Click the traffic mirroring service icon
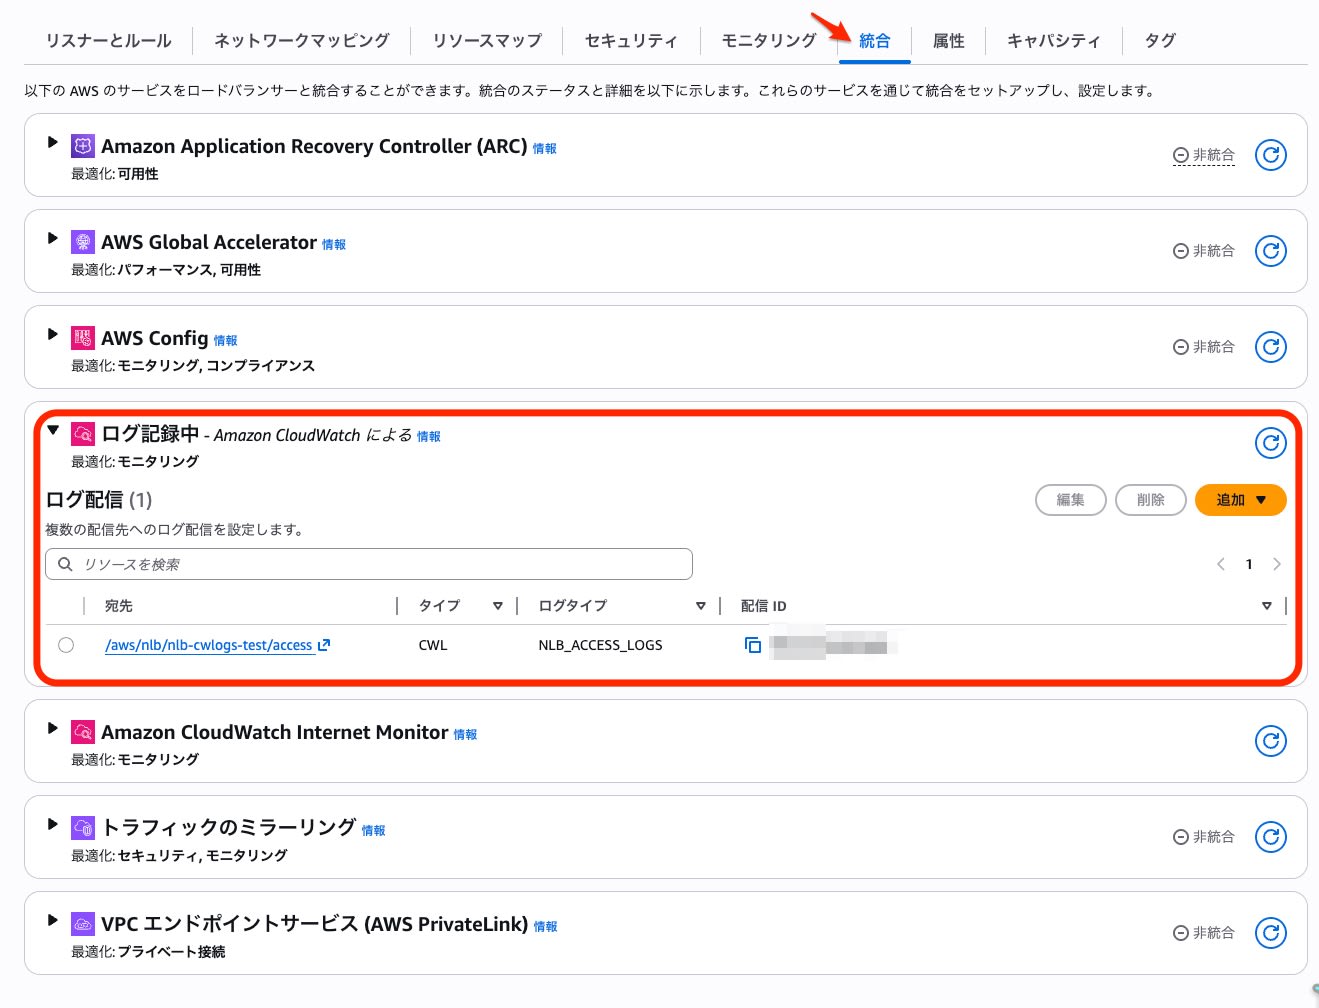The width and height of the screenshot is (1319, 1008). pyautogui.click(x=83, y=828)
